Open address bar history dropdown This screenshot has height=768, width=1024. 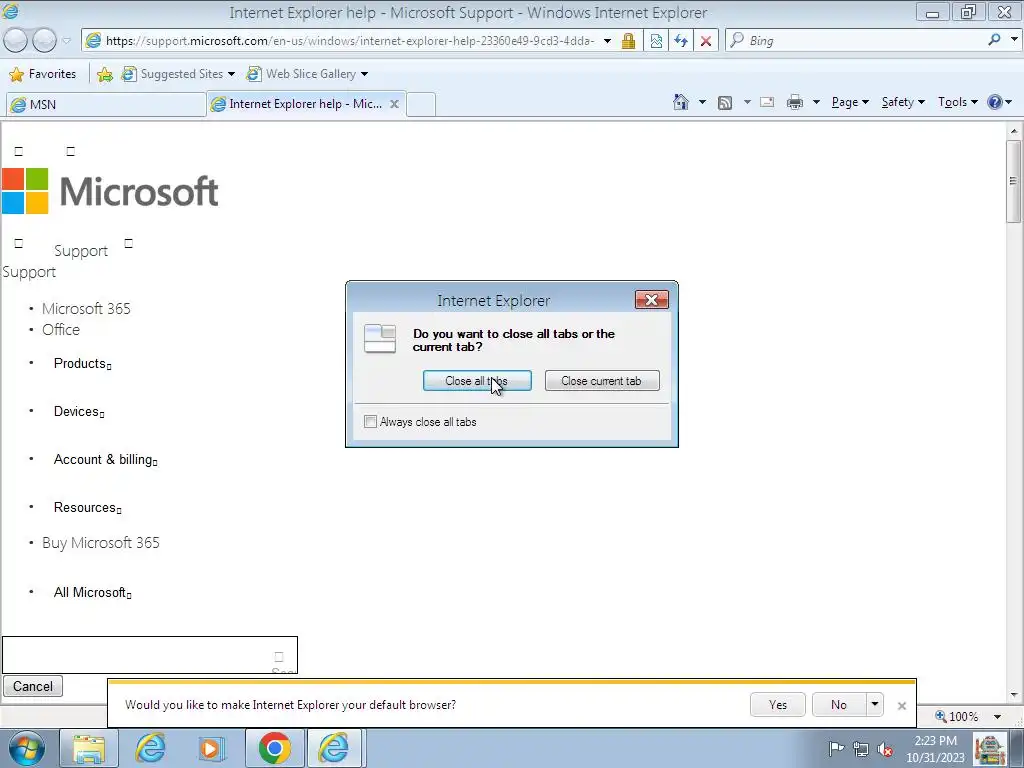[607, 40]
